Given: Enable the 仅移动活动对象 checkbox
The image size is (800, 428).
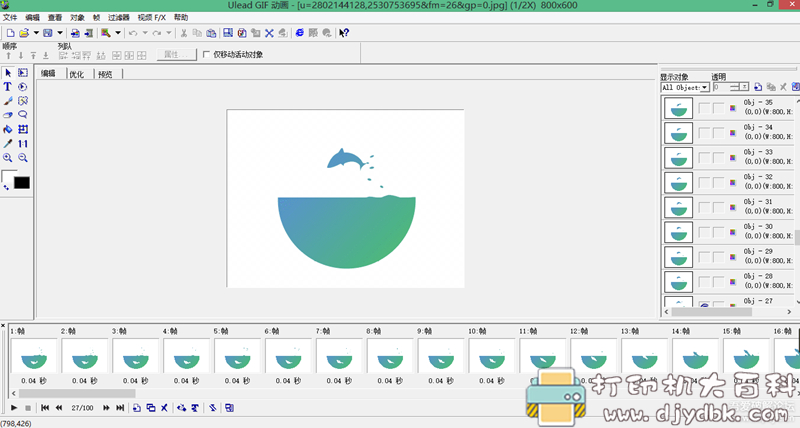Looking at the screenshot, I should [206, 54].
